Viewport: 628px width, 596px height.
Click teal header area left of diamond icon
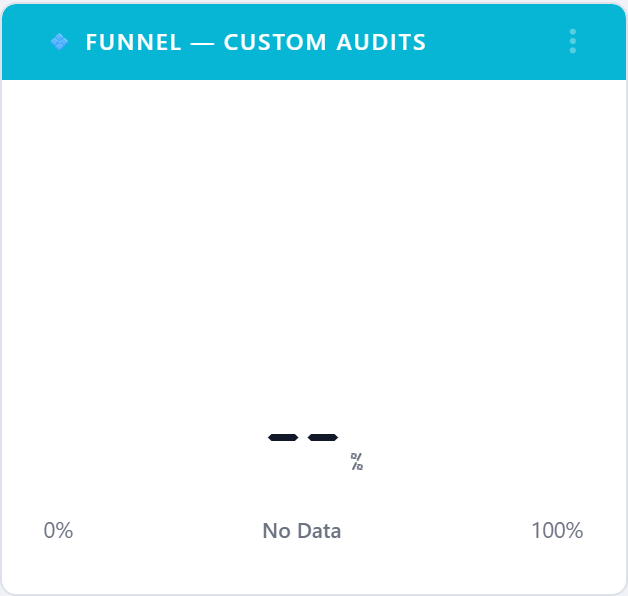26,42
